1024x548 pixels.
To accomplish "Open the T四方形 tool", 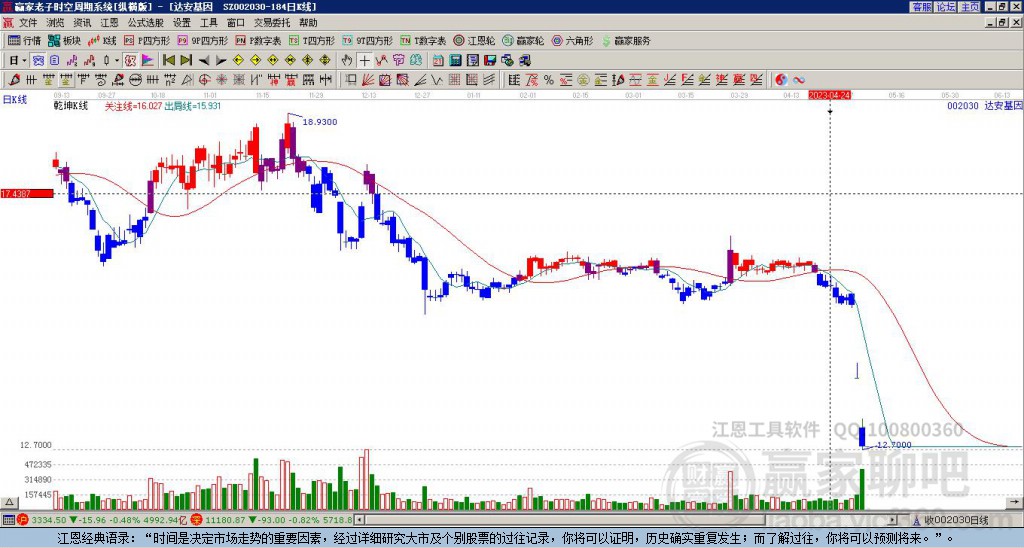I will [312, 40].
